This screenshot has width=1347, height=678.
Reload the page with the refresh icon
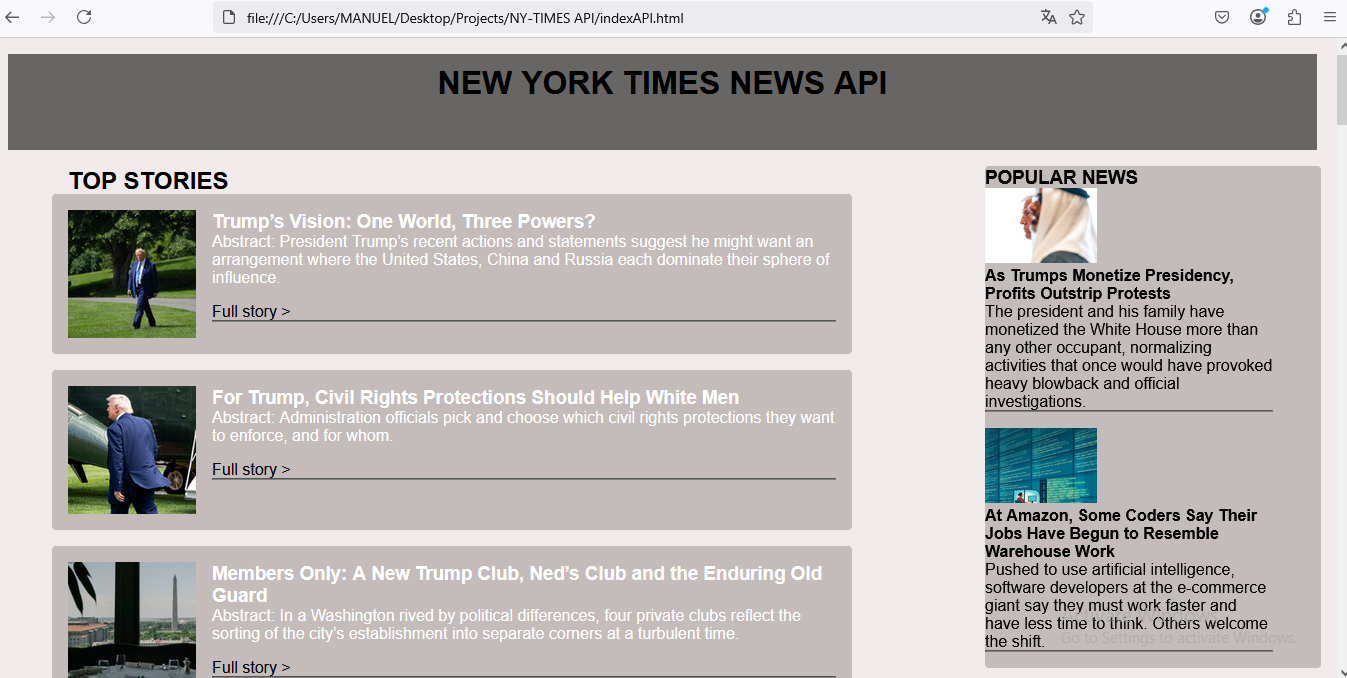(84, 17)
